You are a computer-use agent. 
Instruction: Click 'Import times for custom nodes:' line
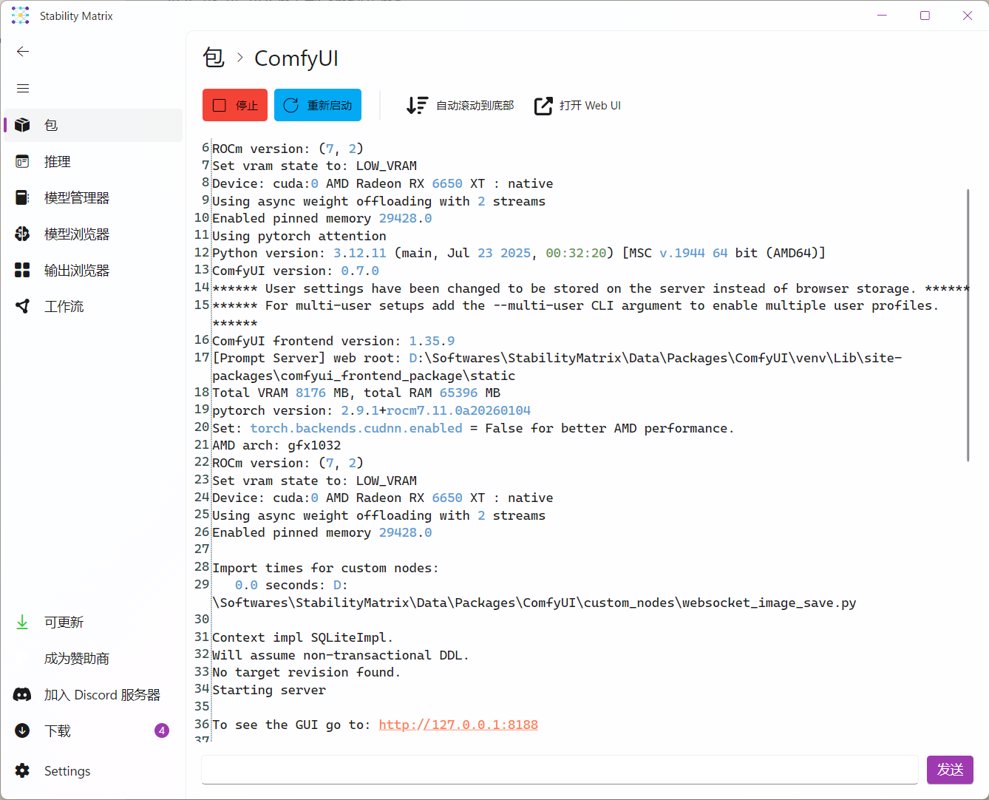pyautogui.click(x=325, y=568)
